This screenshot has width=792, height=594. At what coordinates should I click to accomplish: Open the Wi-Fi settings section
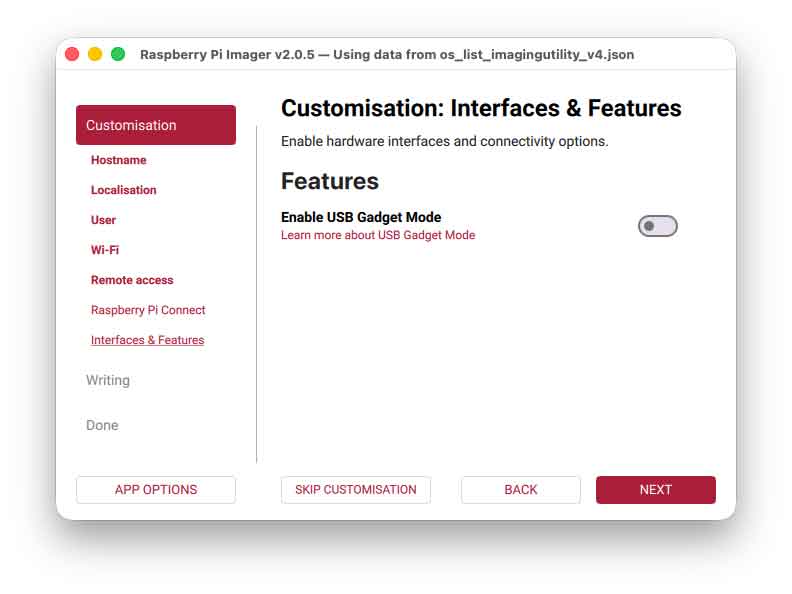[x=105, y=250]
